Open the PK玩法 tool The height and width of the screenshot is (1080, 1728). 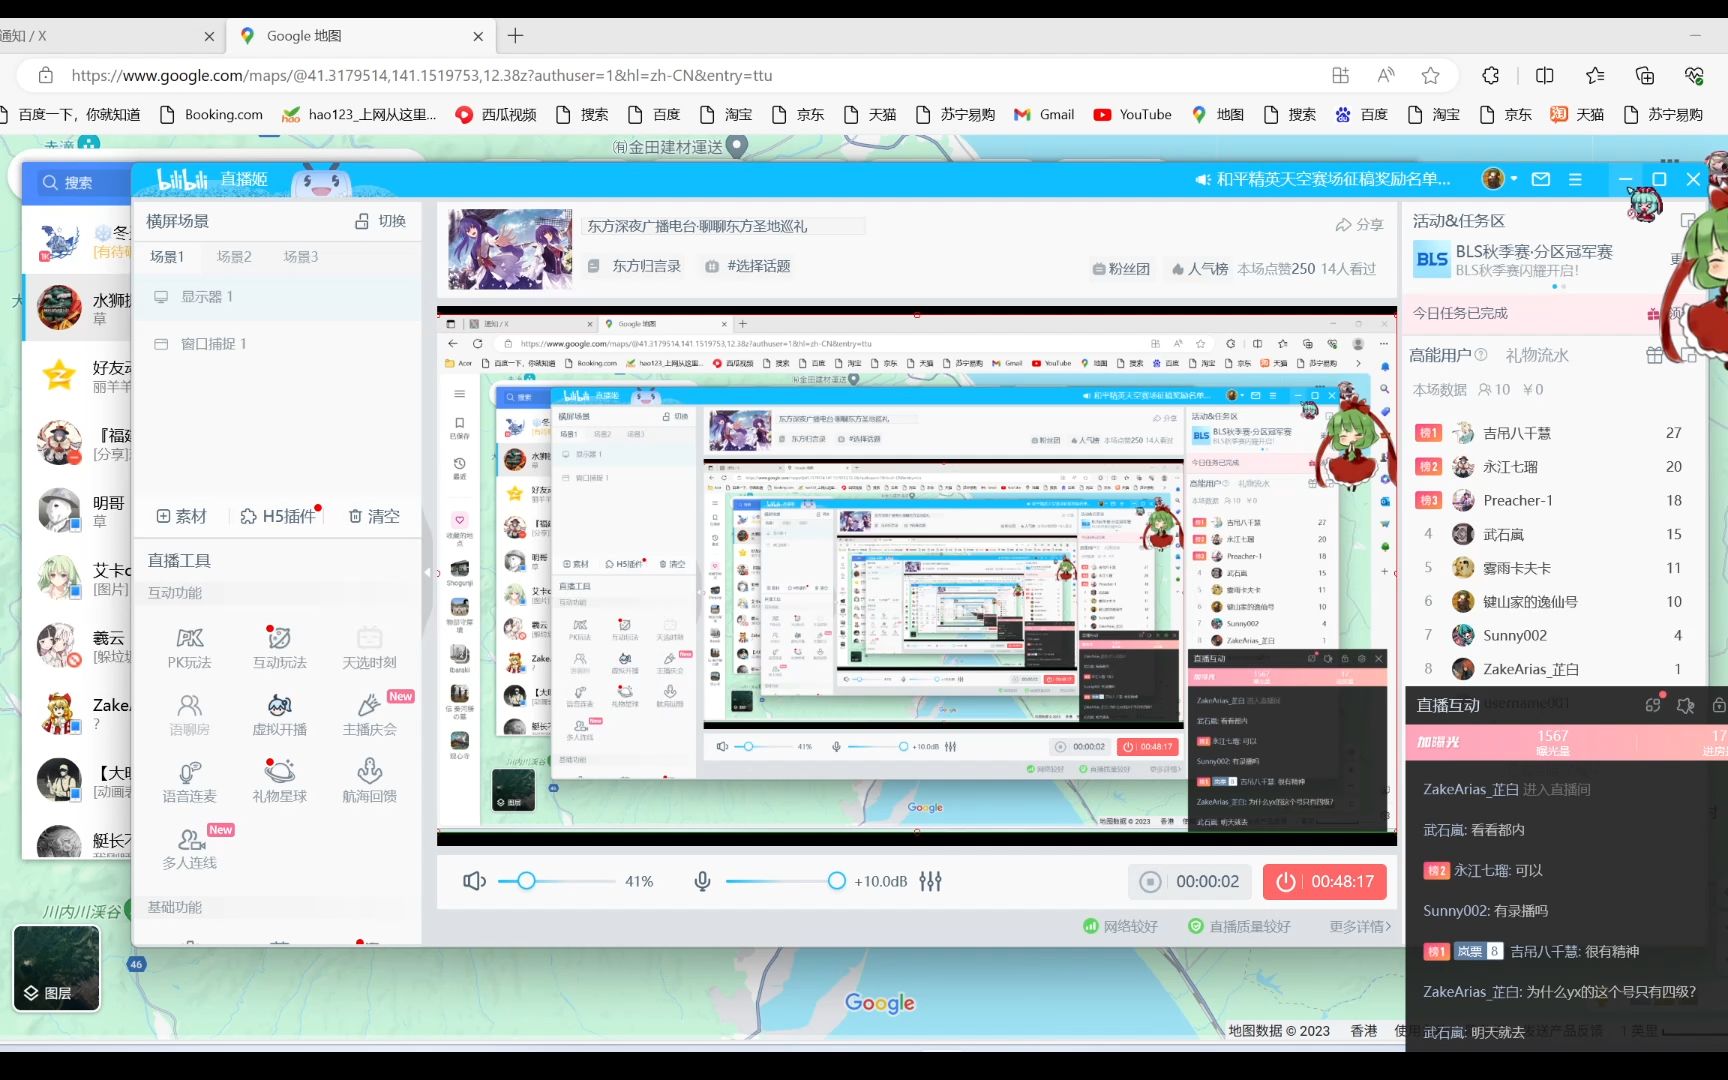tap(189, 648)
